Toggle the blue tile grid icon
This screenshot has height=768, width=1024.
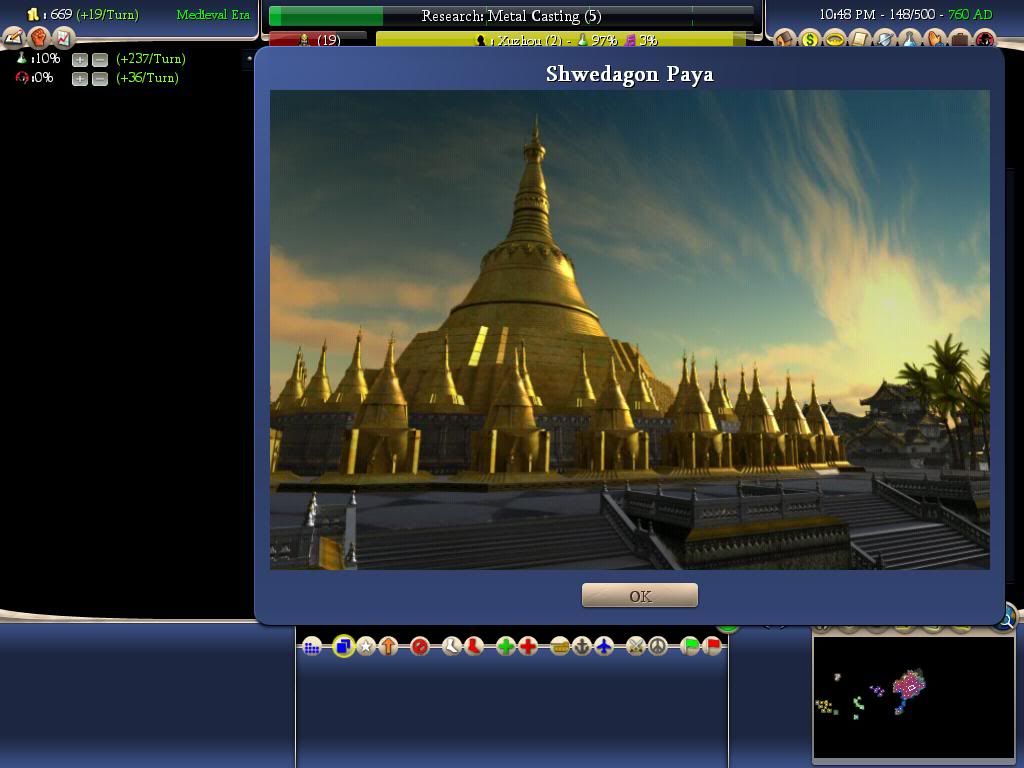pos(312,647)
